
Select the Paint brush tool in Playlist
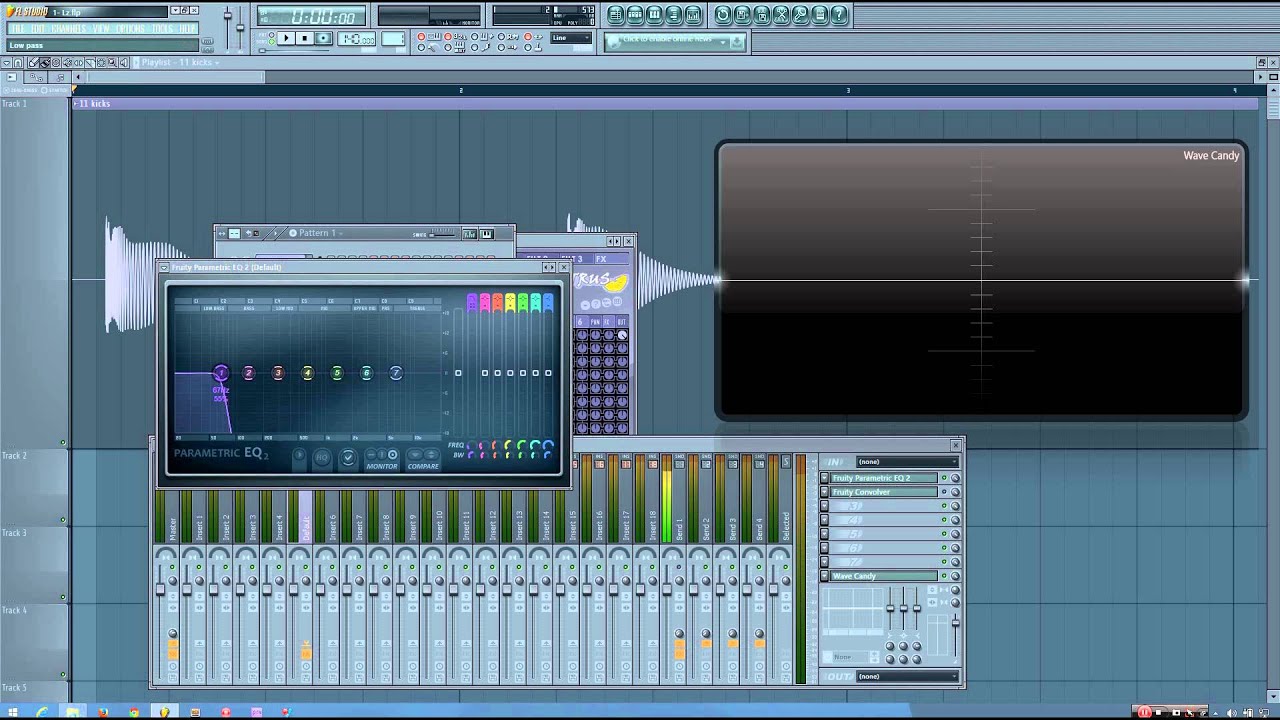(44, 62)
